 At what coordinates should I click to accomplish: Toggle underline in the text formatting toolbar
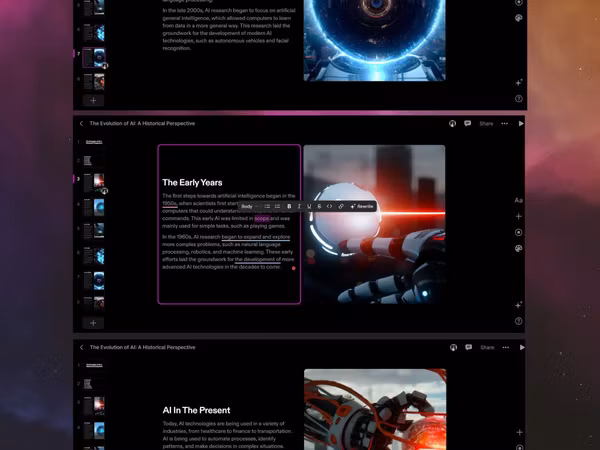tap(309, 206)
